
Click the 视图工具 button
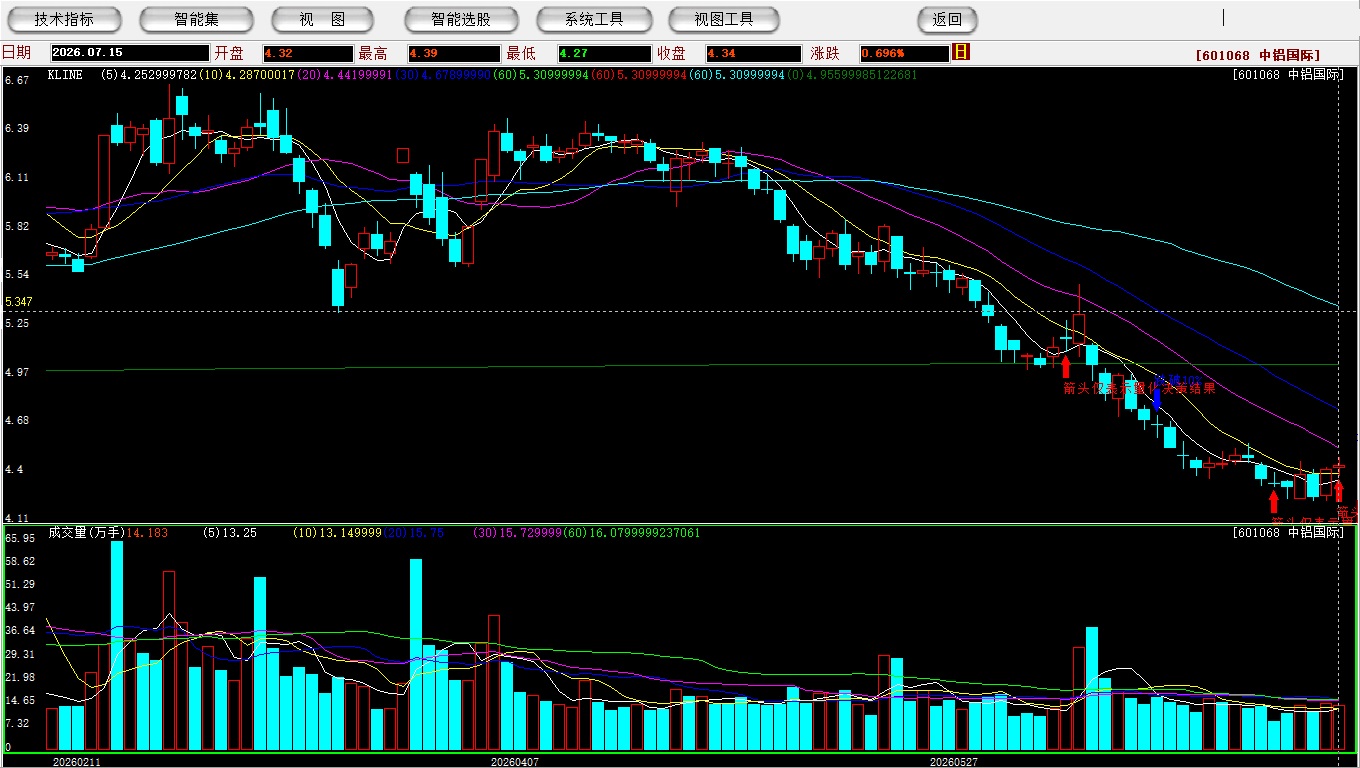point(726,20)
